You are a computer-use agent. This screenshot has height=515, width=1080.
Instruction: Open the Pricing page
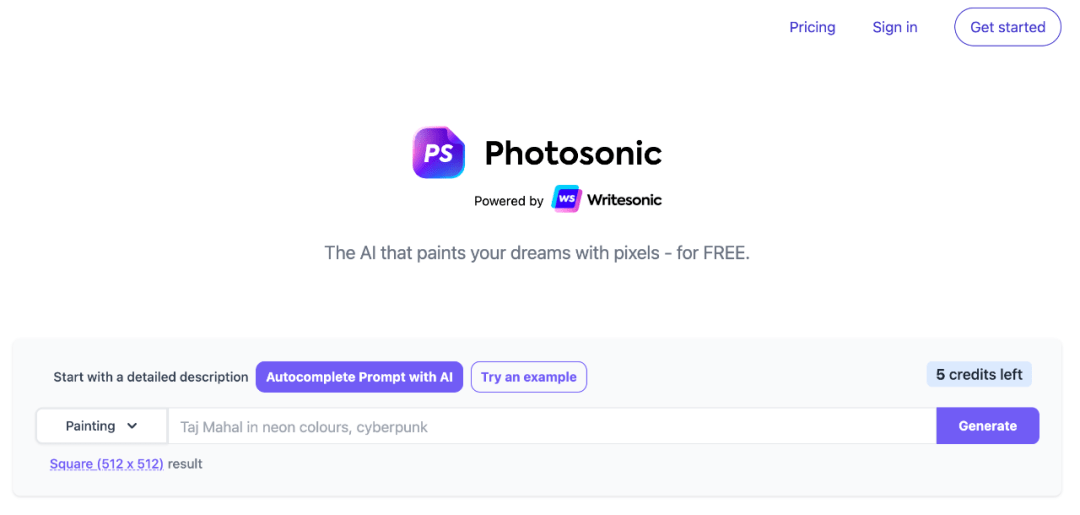812,28
